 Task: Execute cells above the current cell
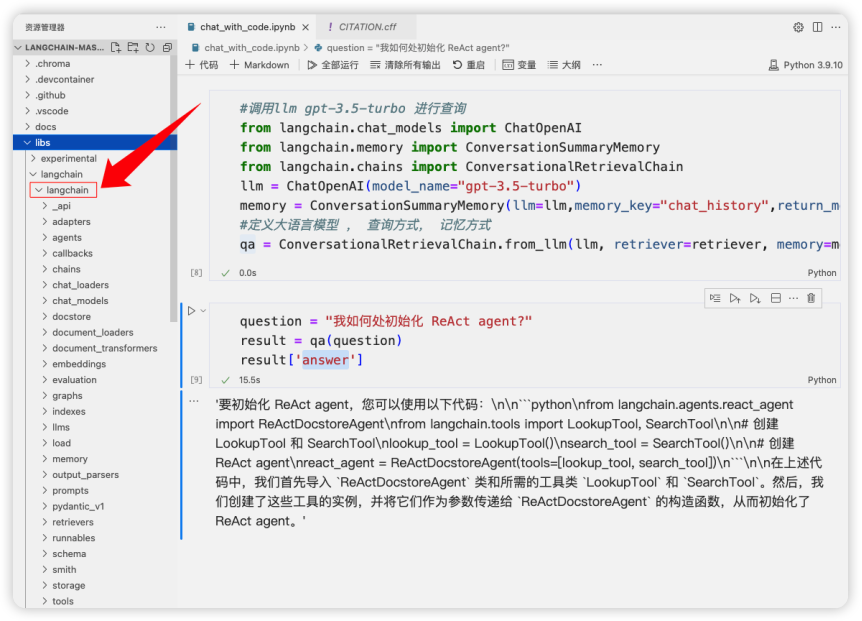(735, 298)
